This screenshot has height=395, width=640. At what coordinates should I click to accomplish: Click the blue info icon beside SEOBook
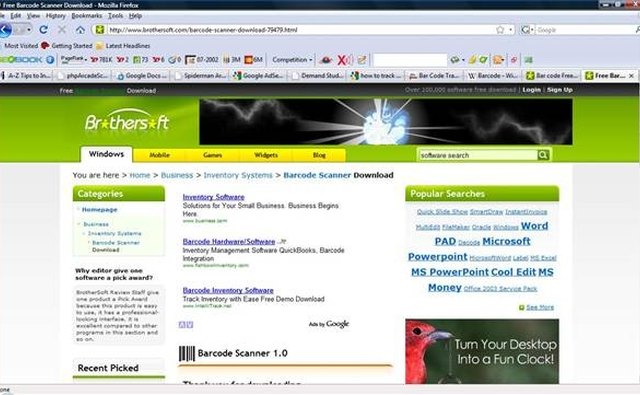coord(50,60)
